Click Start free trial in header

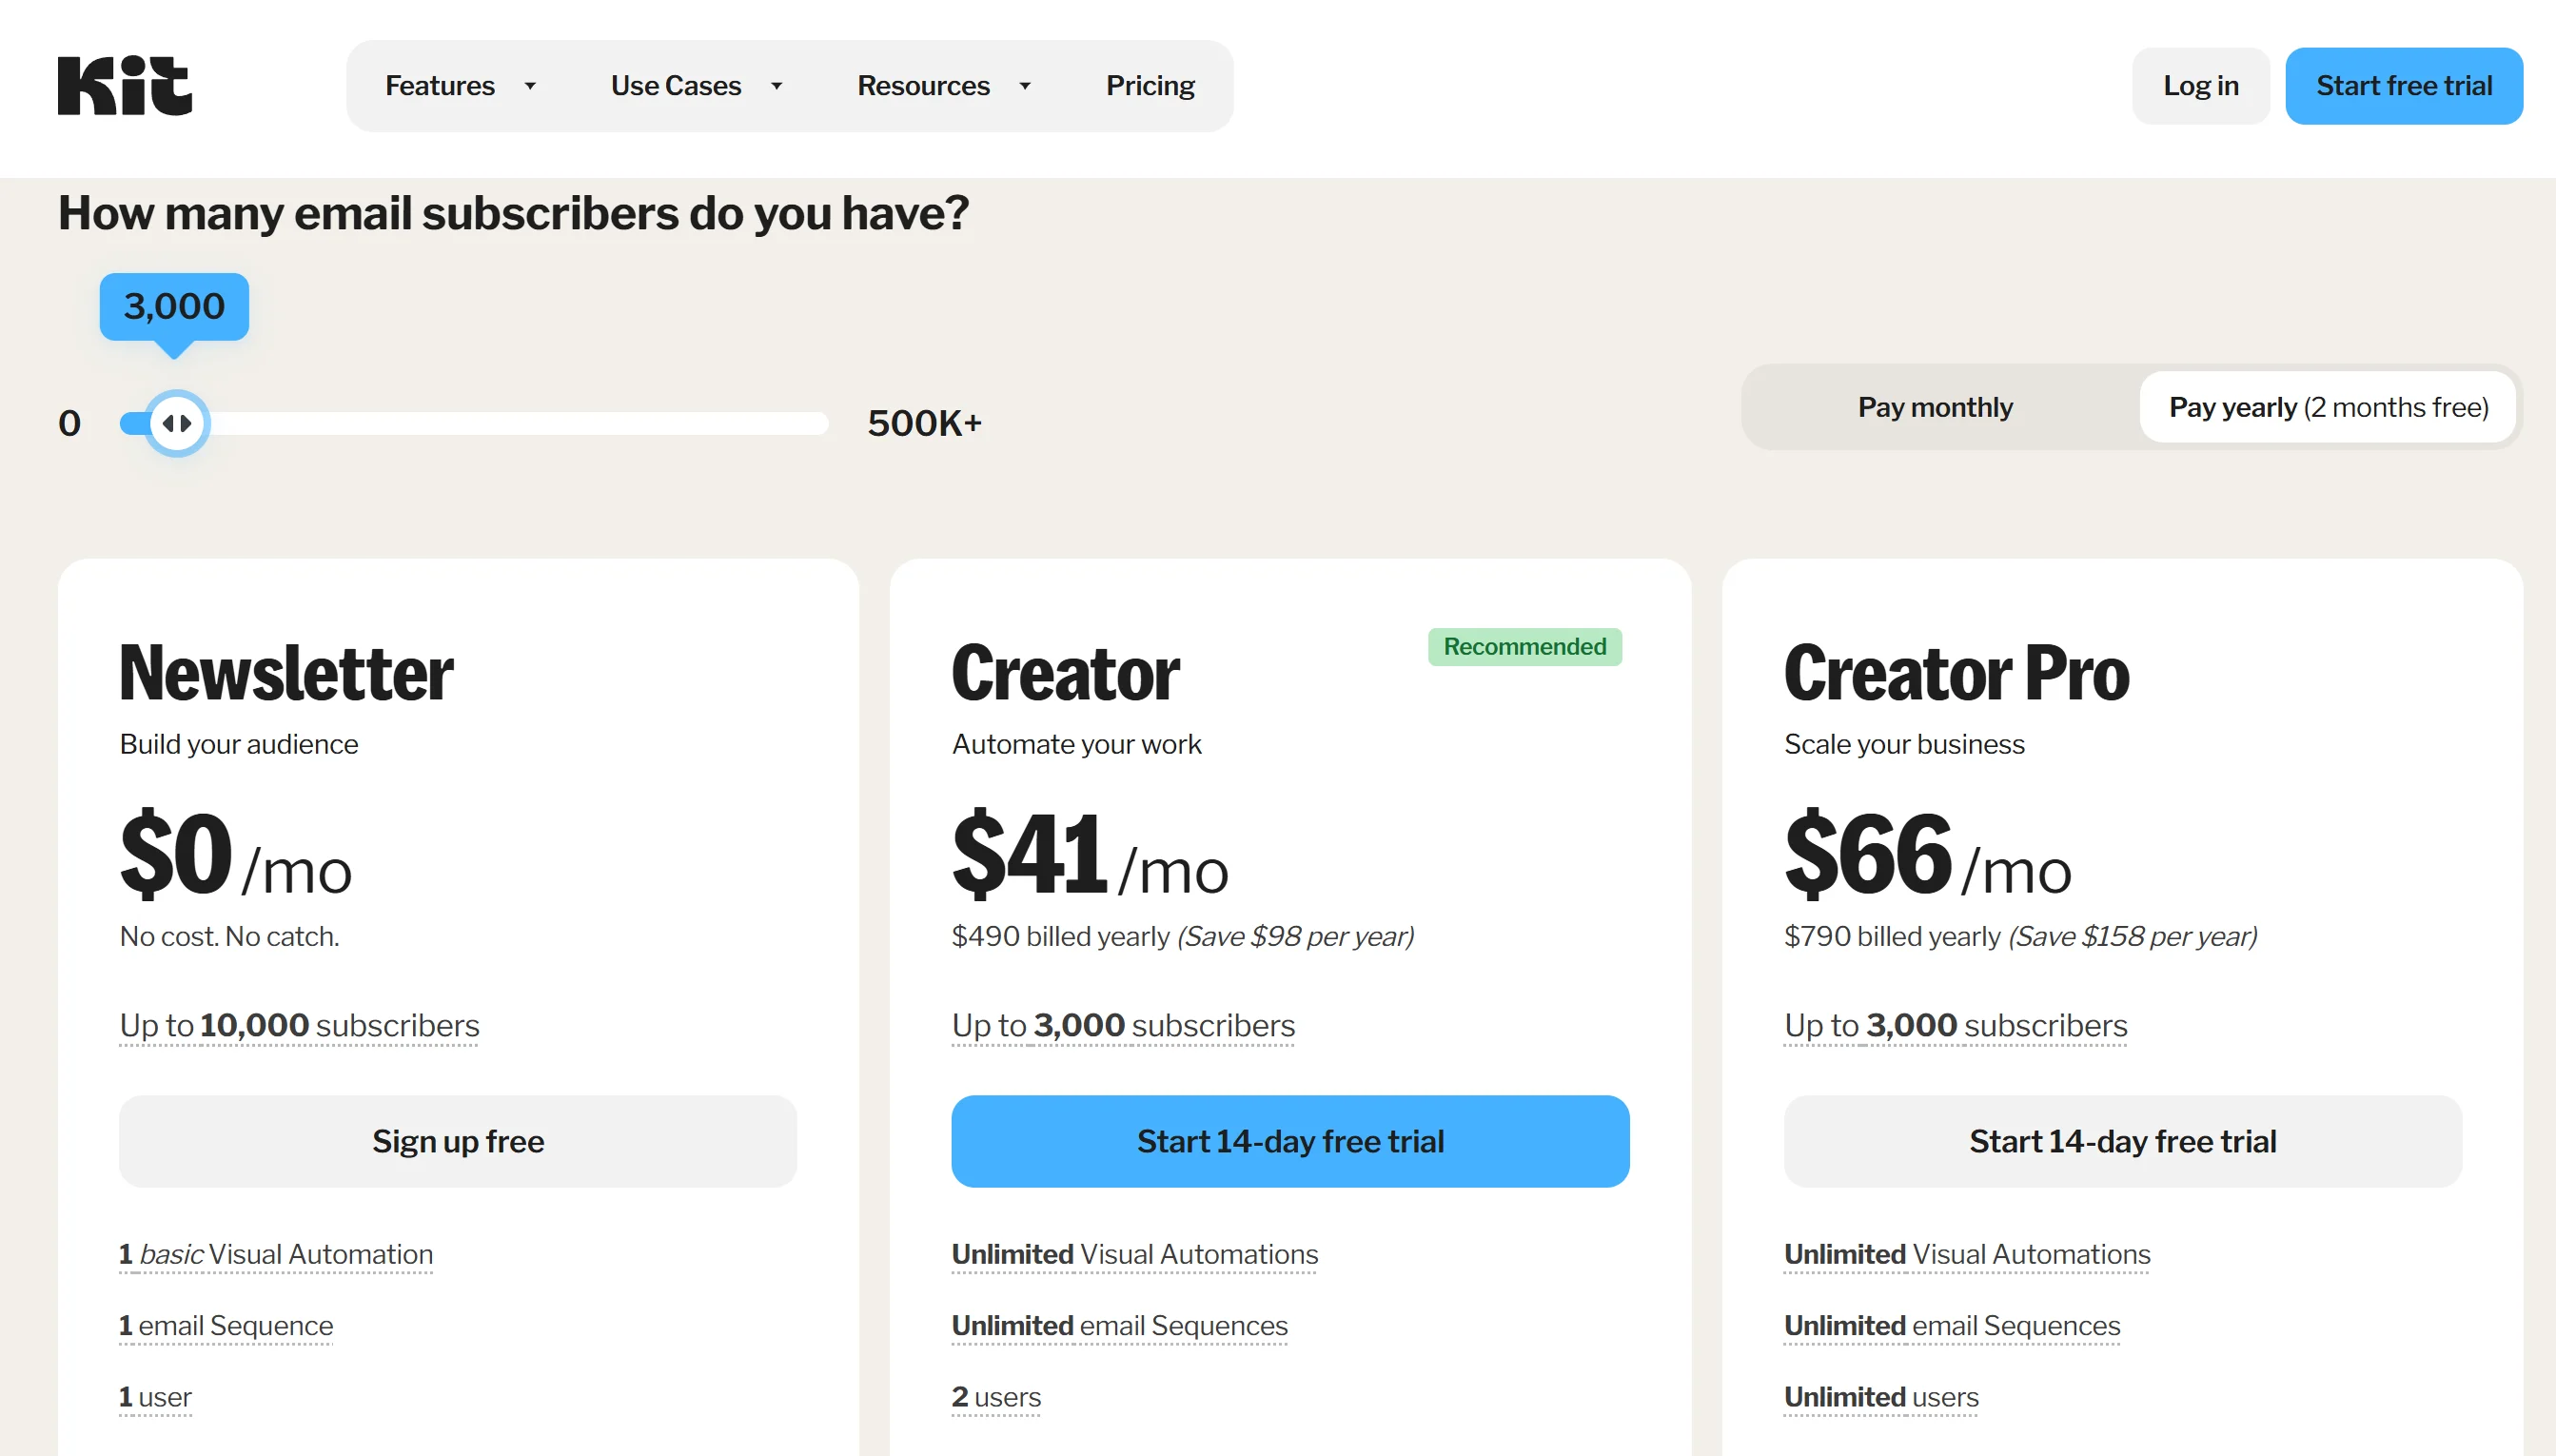click(x=2403, y=86)
